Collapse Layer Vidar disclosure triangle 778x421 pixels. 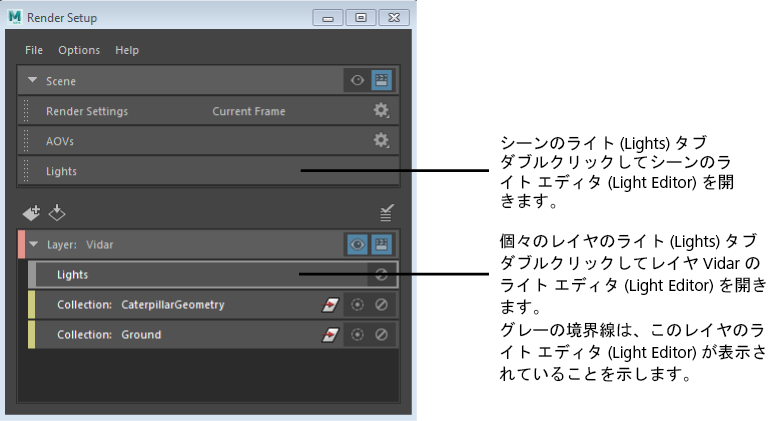tap(34, 244)
